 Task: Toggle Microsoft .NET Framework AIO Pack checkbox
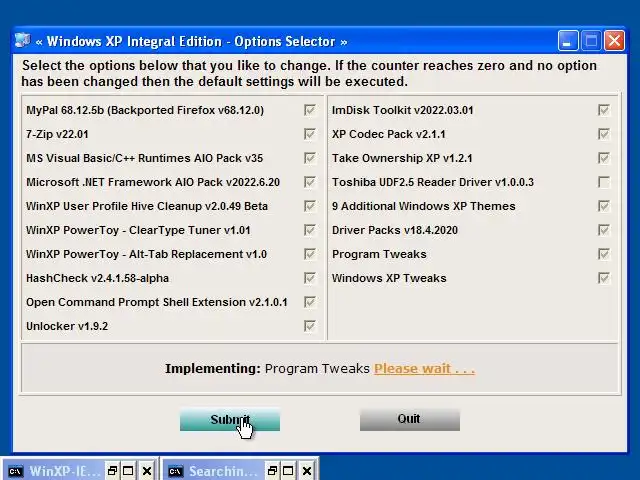coord(309,182)
